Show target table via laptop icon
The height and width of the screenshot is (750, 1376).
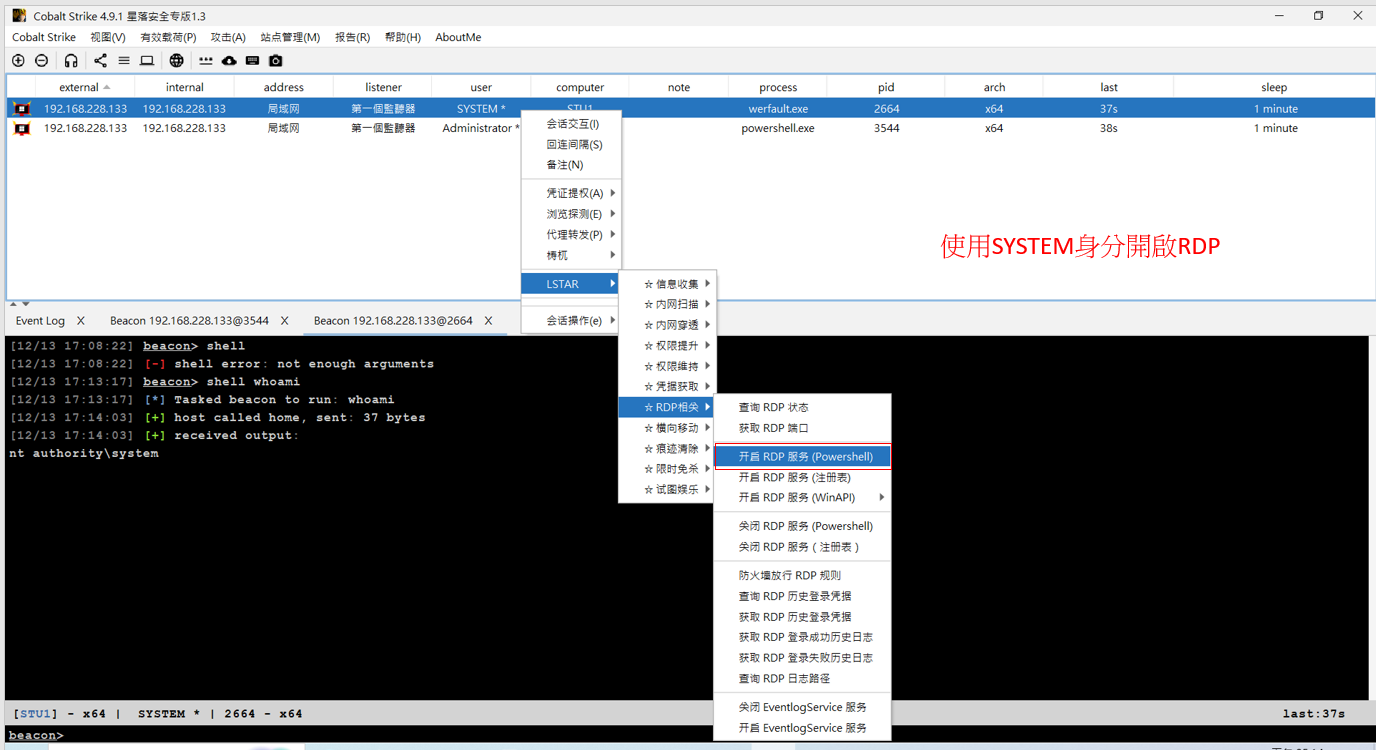click(147, 61)
